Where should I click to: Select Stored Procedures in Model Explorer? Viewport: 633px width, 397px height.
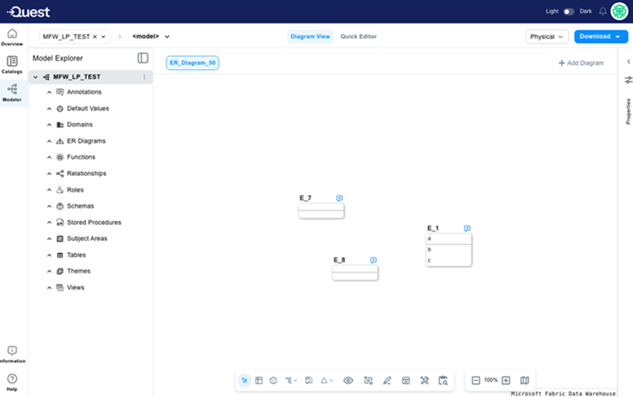[x=94, y=223]
